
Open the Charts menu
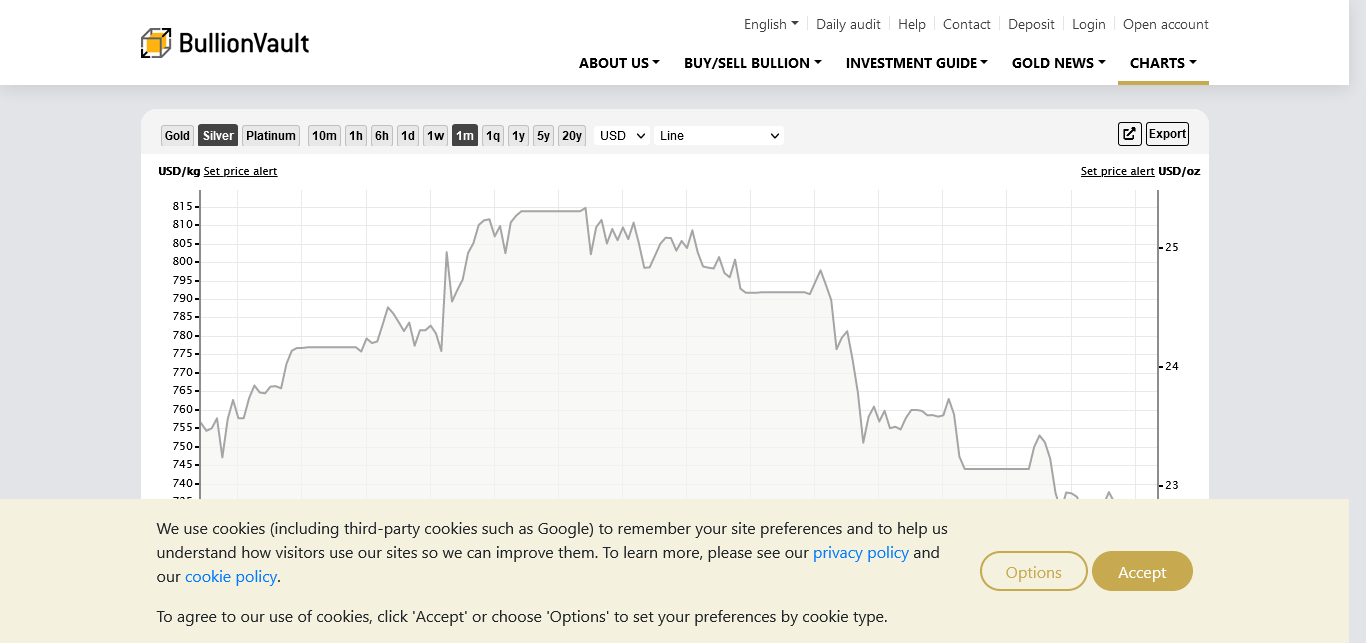click(1163, 63)
